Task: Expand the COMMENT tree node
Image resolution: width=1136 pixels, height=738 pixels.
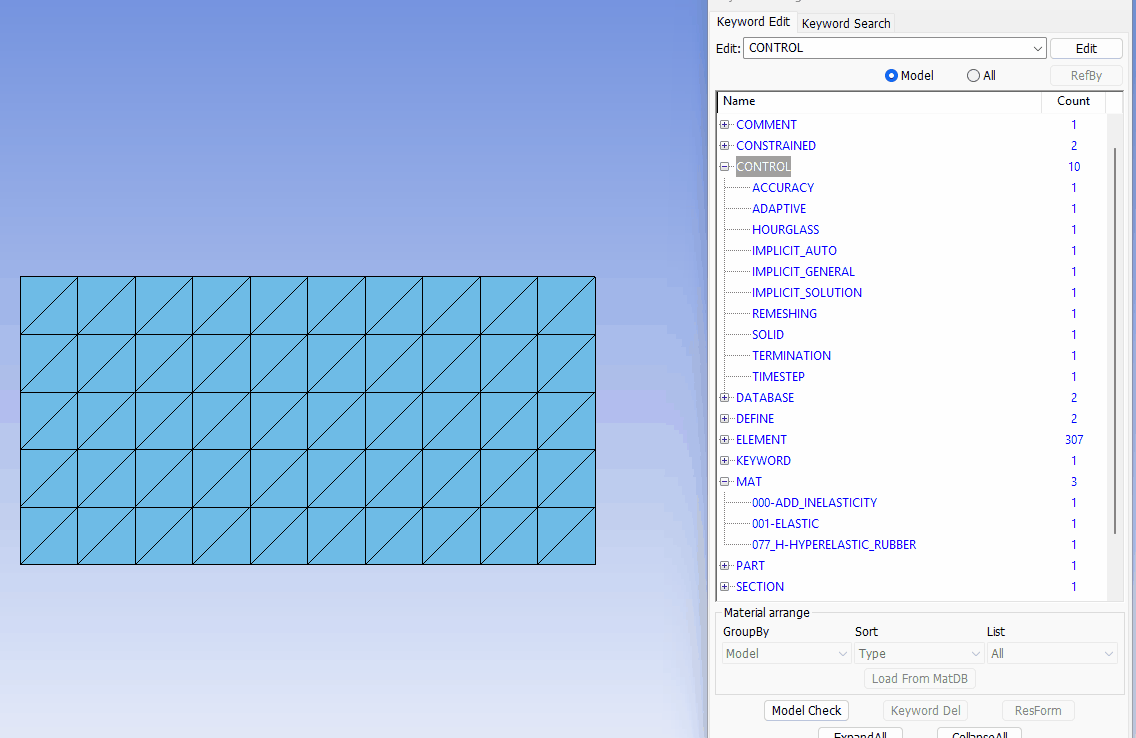Action: 725,125
